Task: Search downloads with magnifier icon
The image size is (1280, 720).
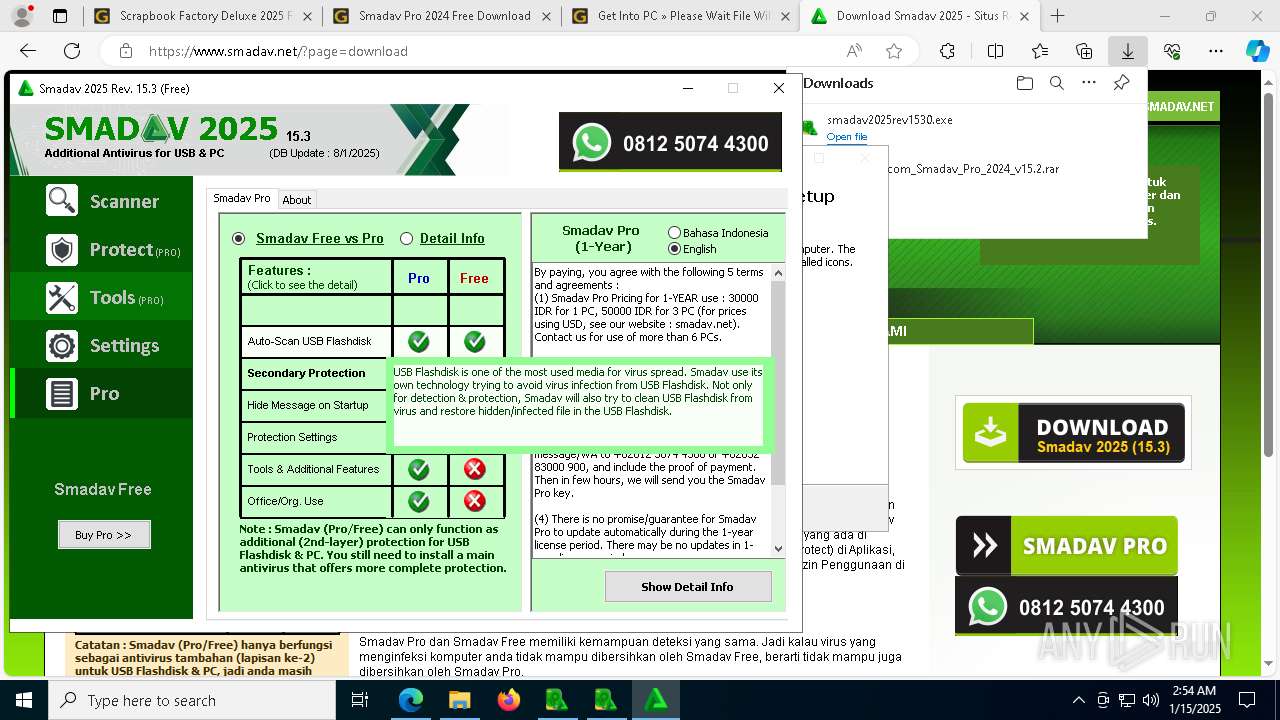Action: (x=1056, y=83)
